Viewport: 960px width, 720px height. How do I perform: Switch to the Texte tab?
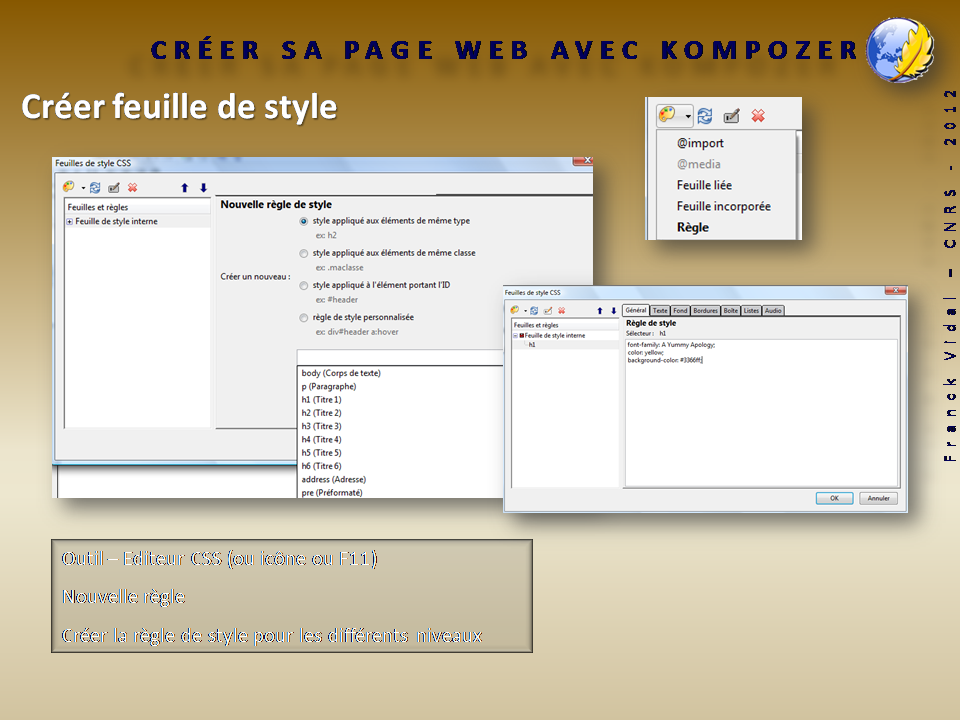[660, 311]
